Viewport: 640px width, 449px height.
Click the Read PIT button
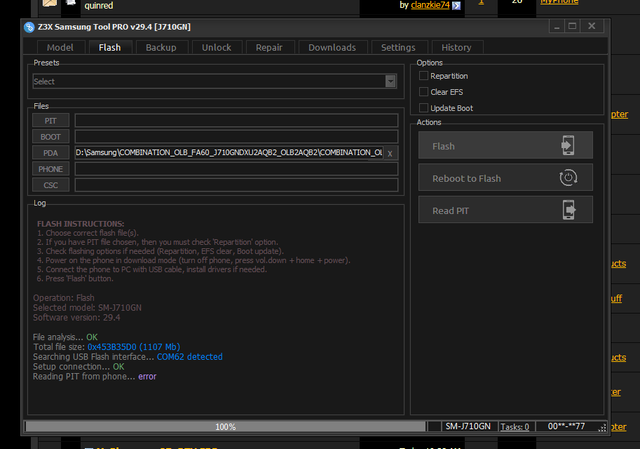505,210
